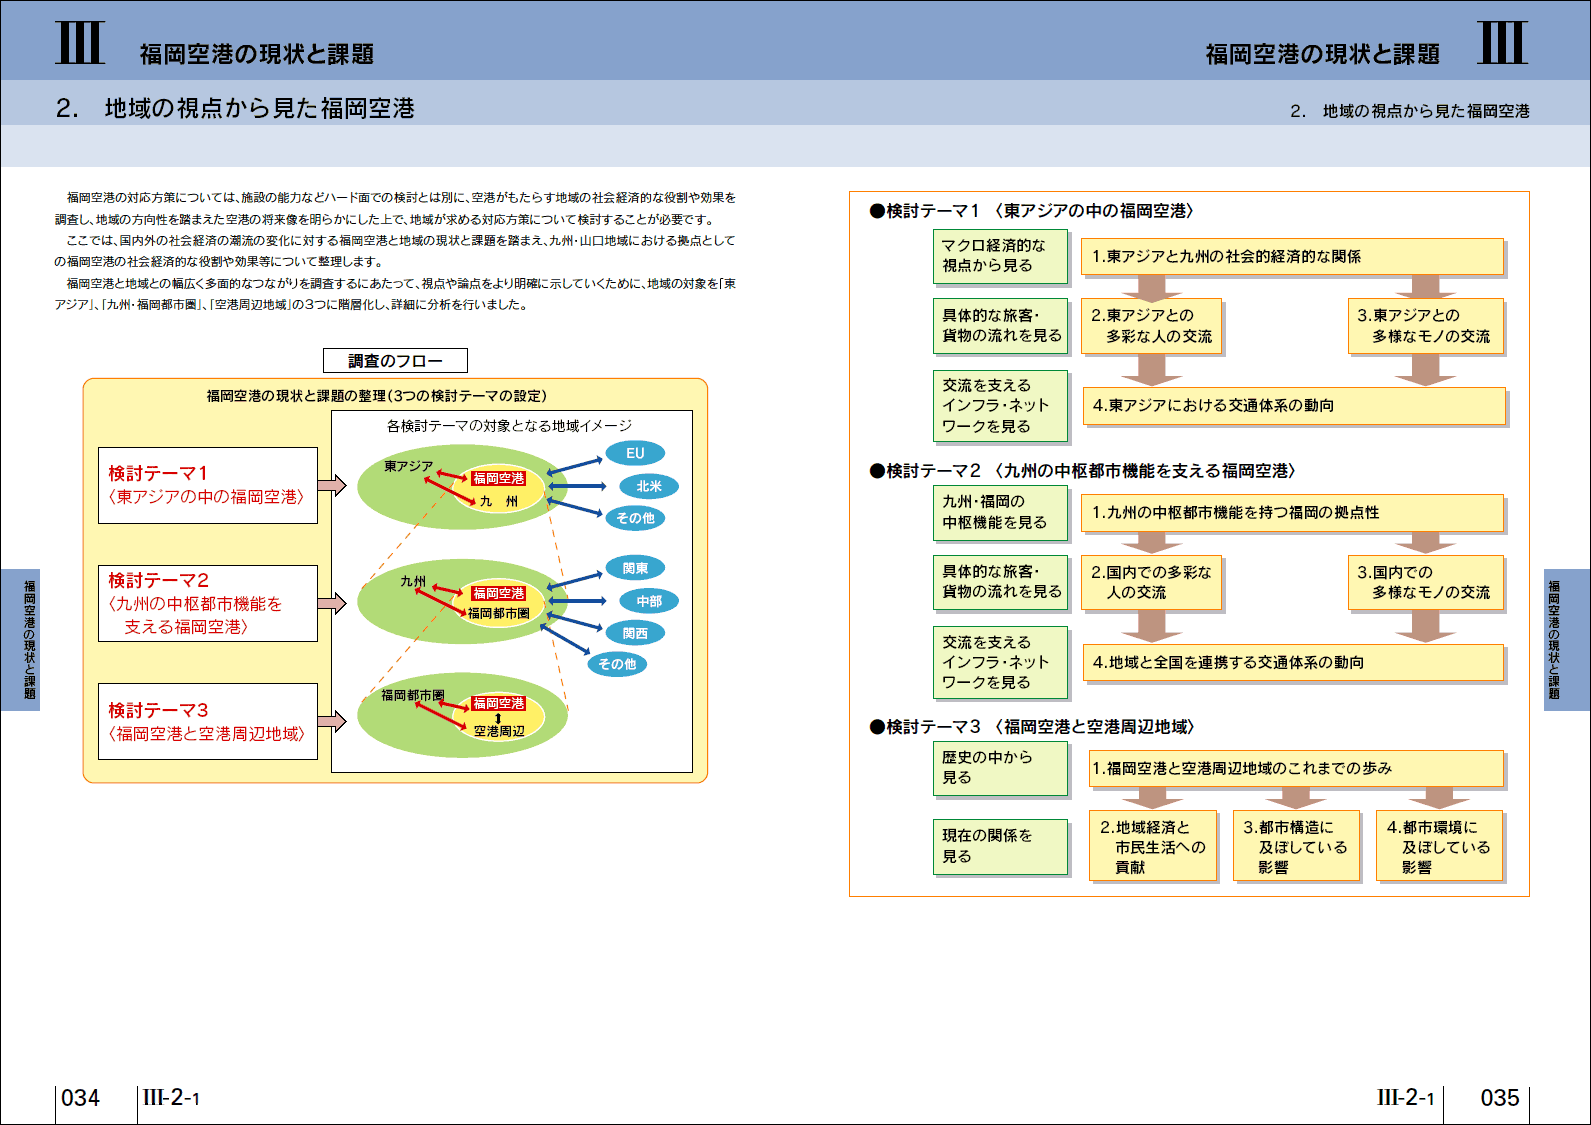1591x1125 pixels.
Task: Click the '各検討テーマの対象となる地域イメージ' caption
Action: (x=509, y=426)
